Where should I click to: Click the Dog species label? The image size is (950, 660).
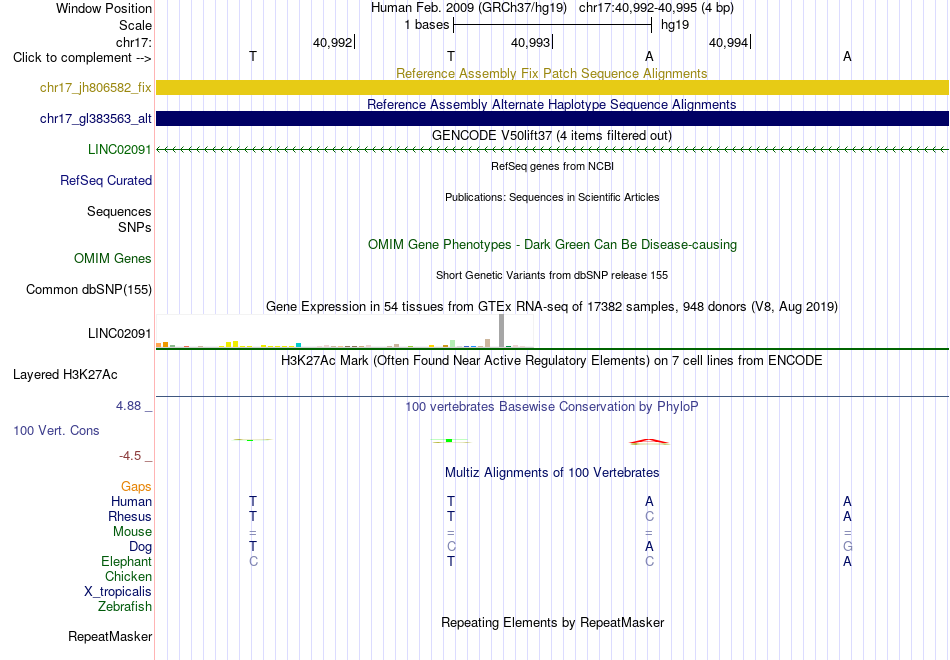[141, 547]
